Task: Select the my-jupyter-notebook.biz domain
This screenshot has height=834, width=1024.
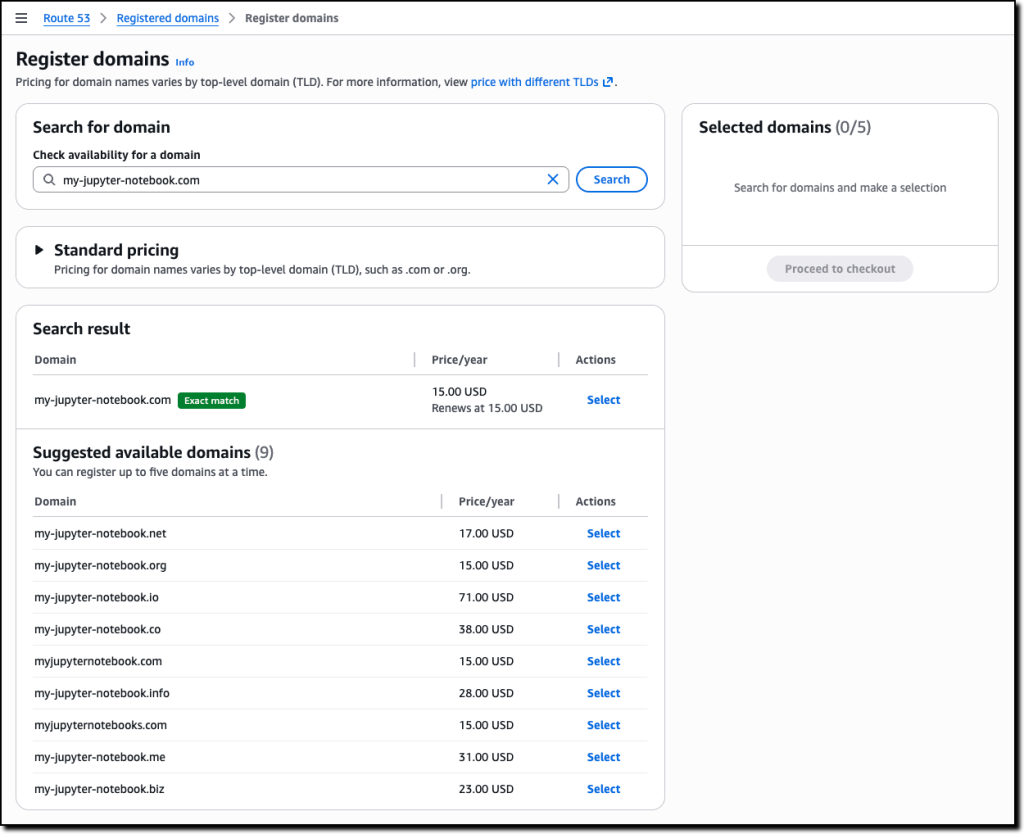Action: click(x=603, y=790)
